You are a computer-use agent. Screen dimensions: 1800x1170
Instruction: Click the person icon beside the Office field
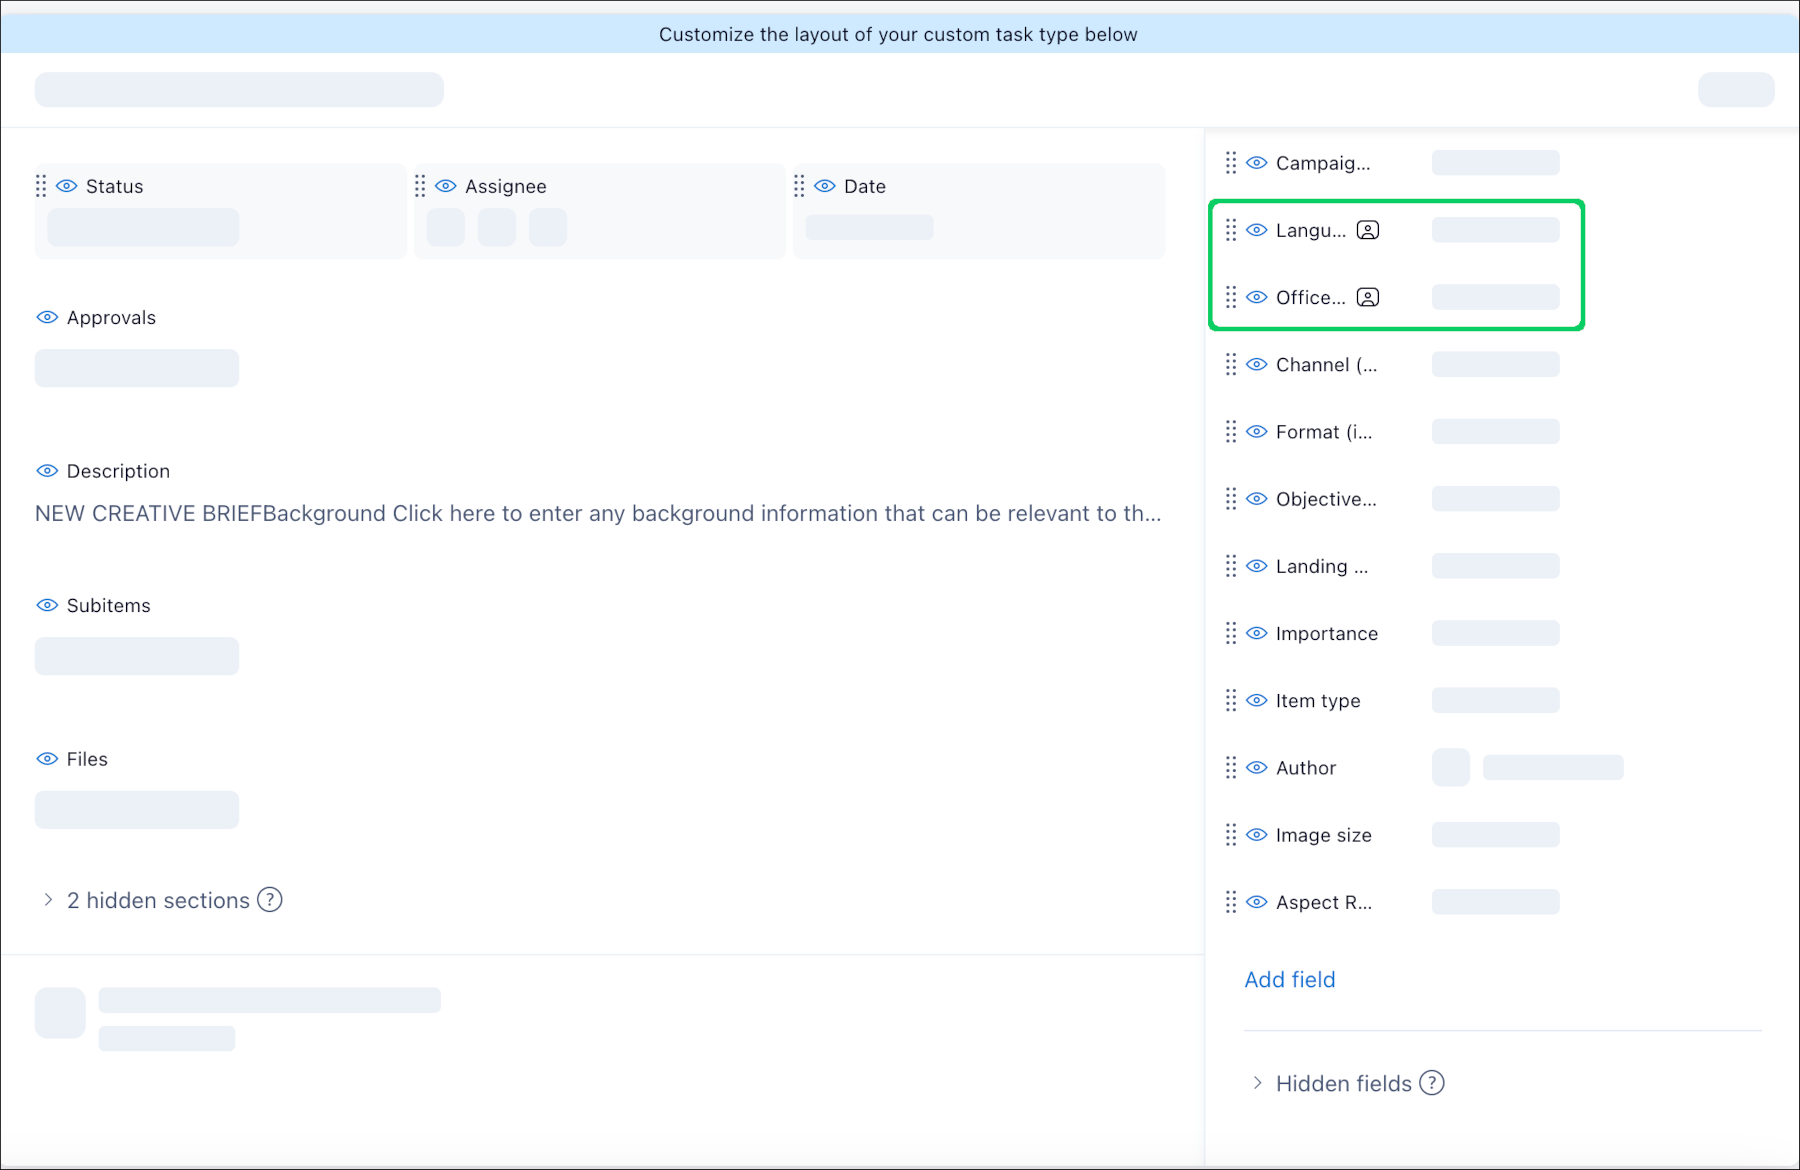pyautogui.click(x=1367, y=297)
